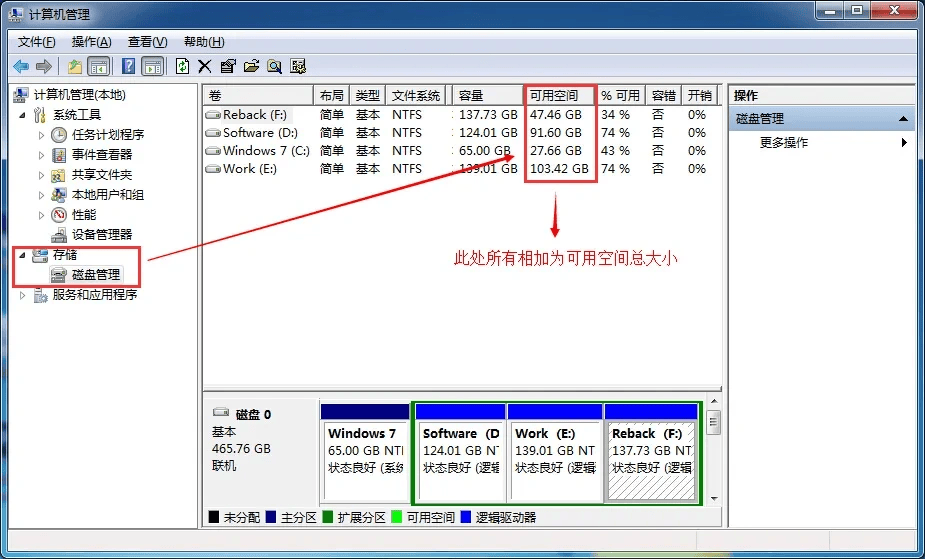Click the magnifier search icon in the toolbar

click(274, 66)
